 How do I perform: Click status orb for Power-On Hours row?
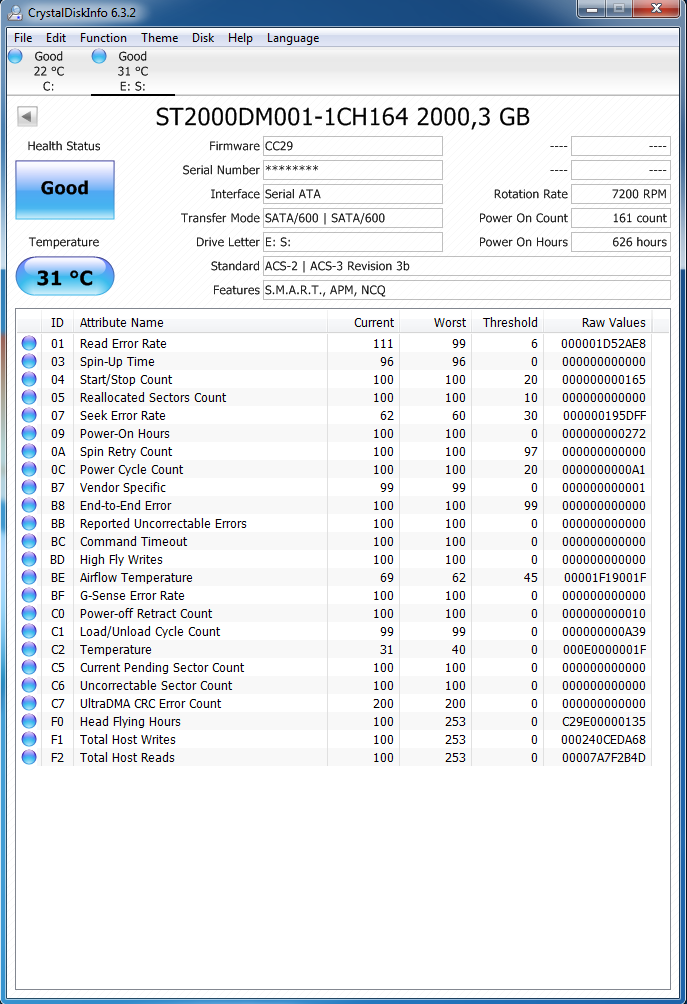pos(29,433)
